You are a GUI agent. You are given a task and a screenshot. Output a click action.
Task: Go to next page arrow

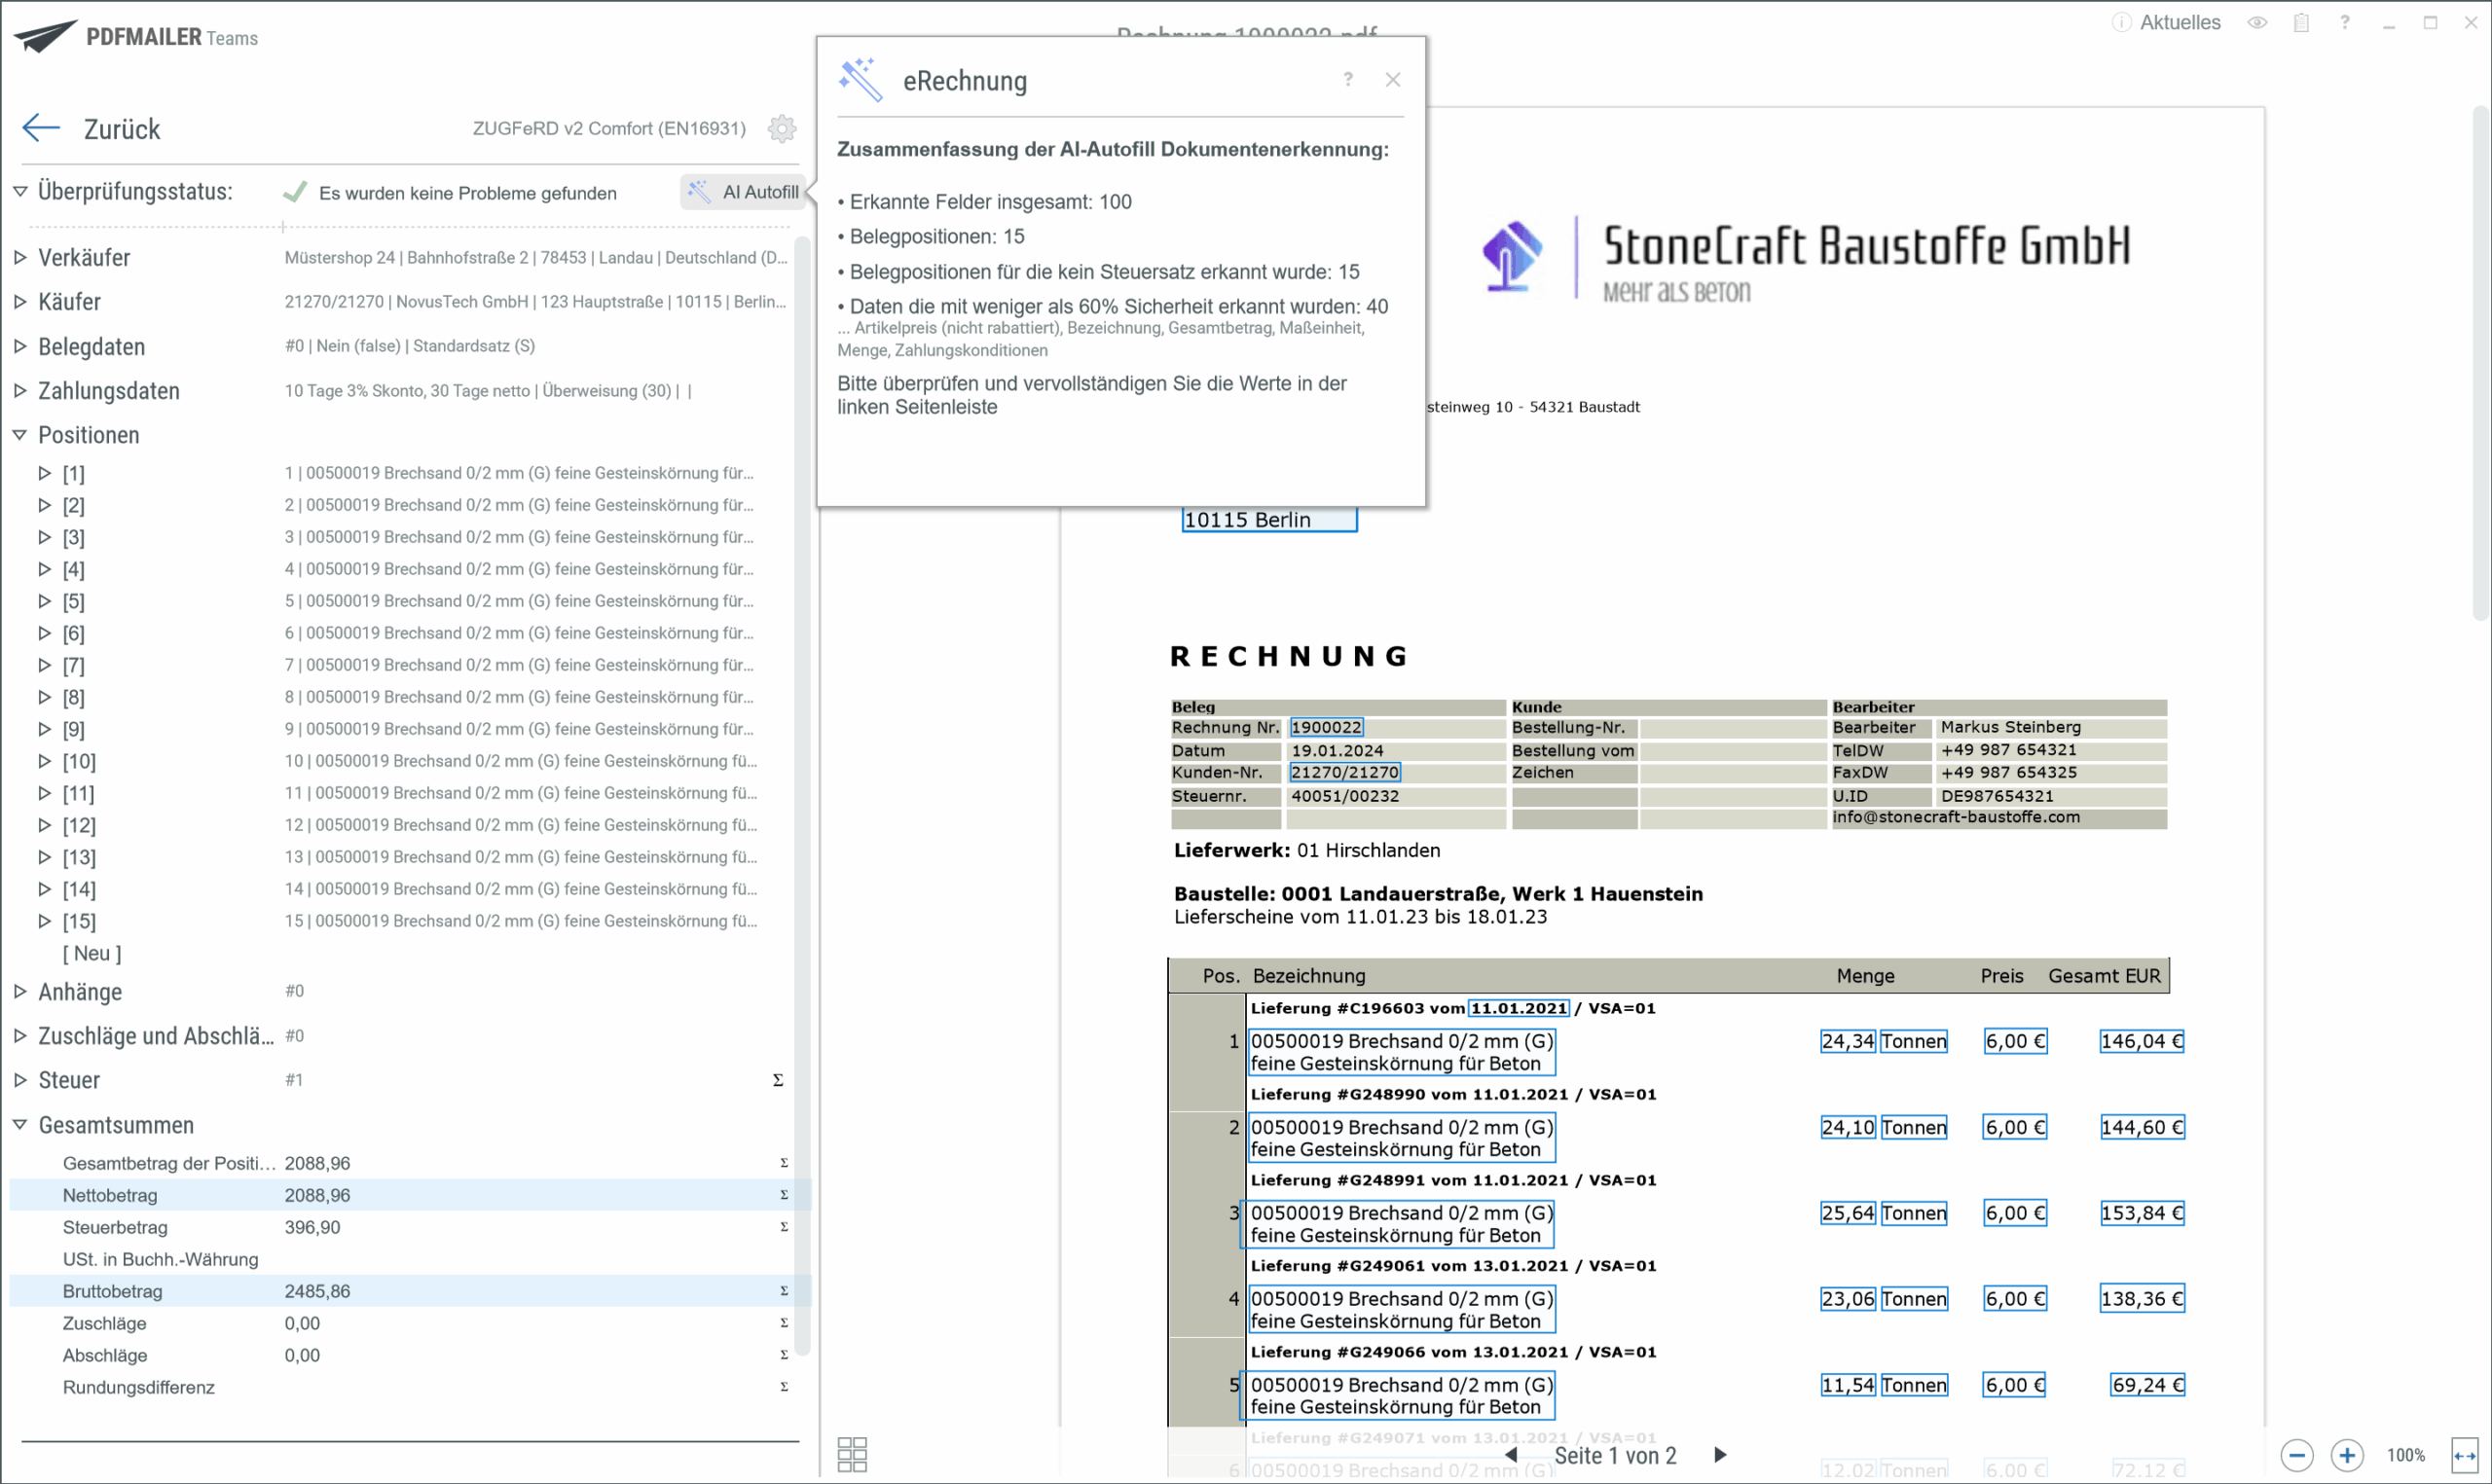(1720, 1455)
